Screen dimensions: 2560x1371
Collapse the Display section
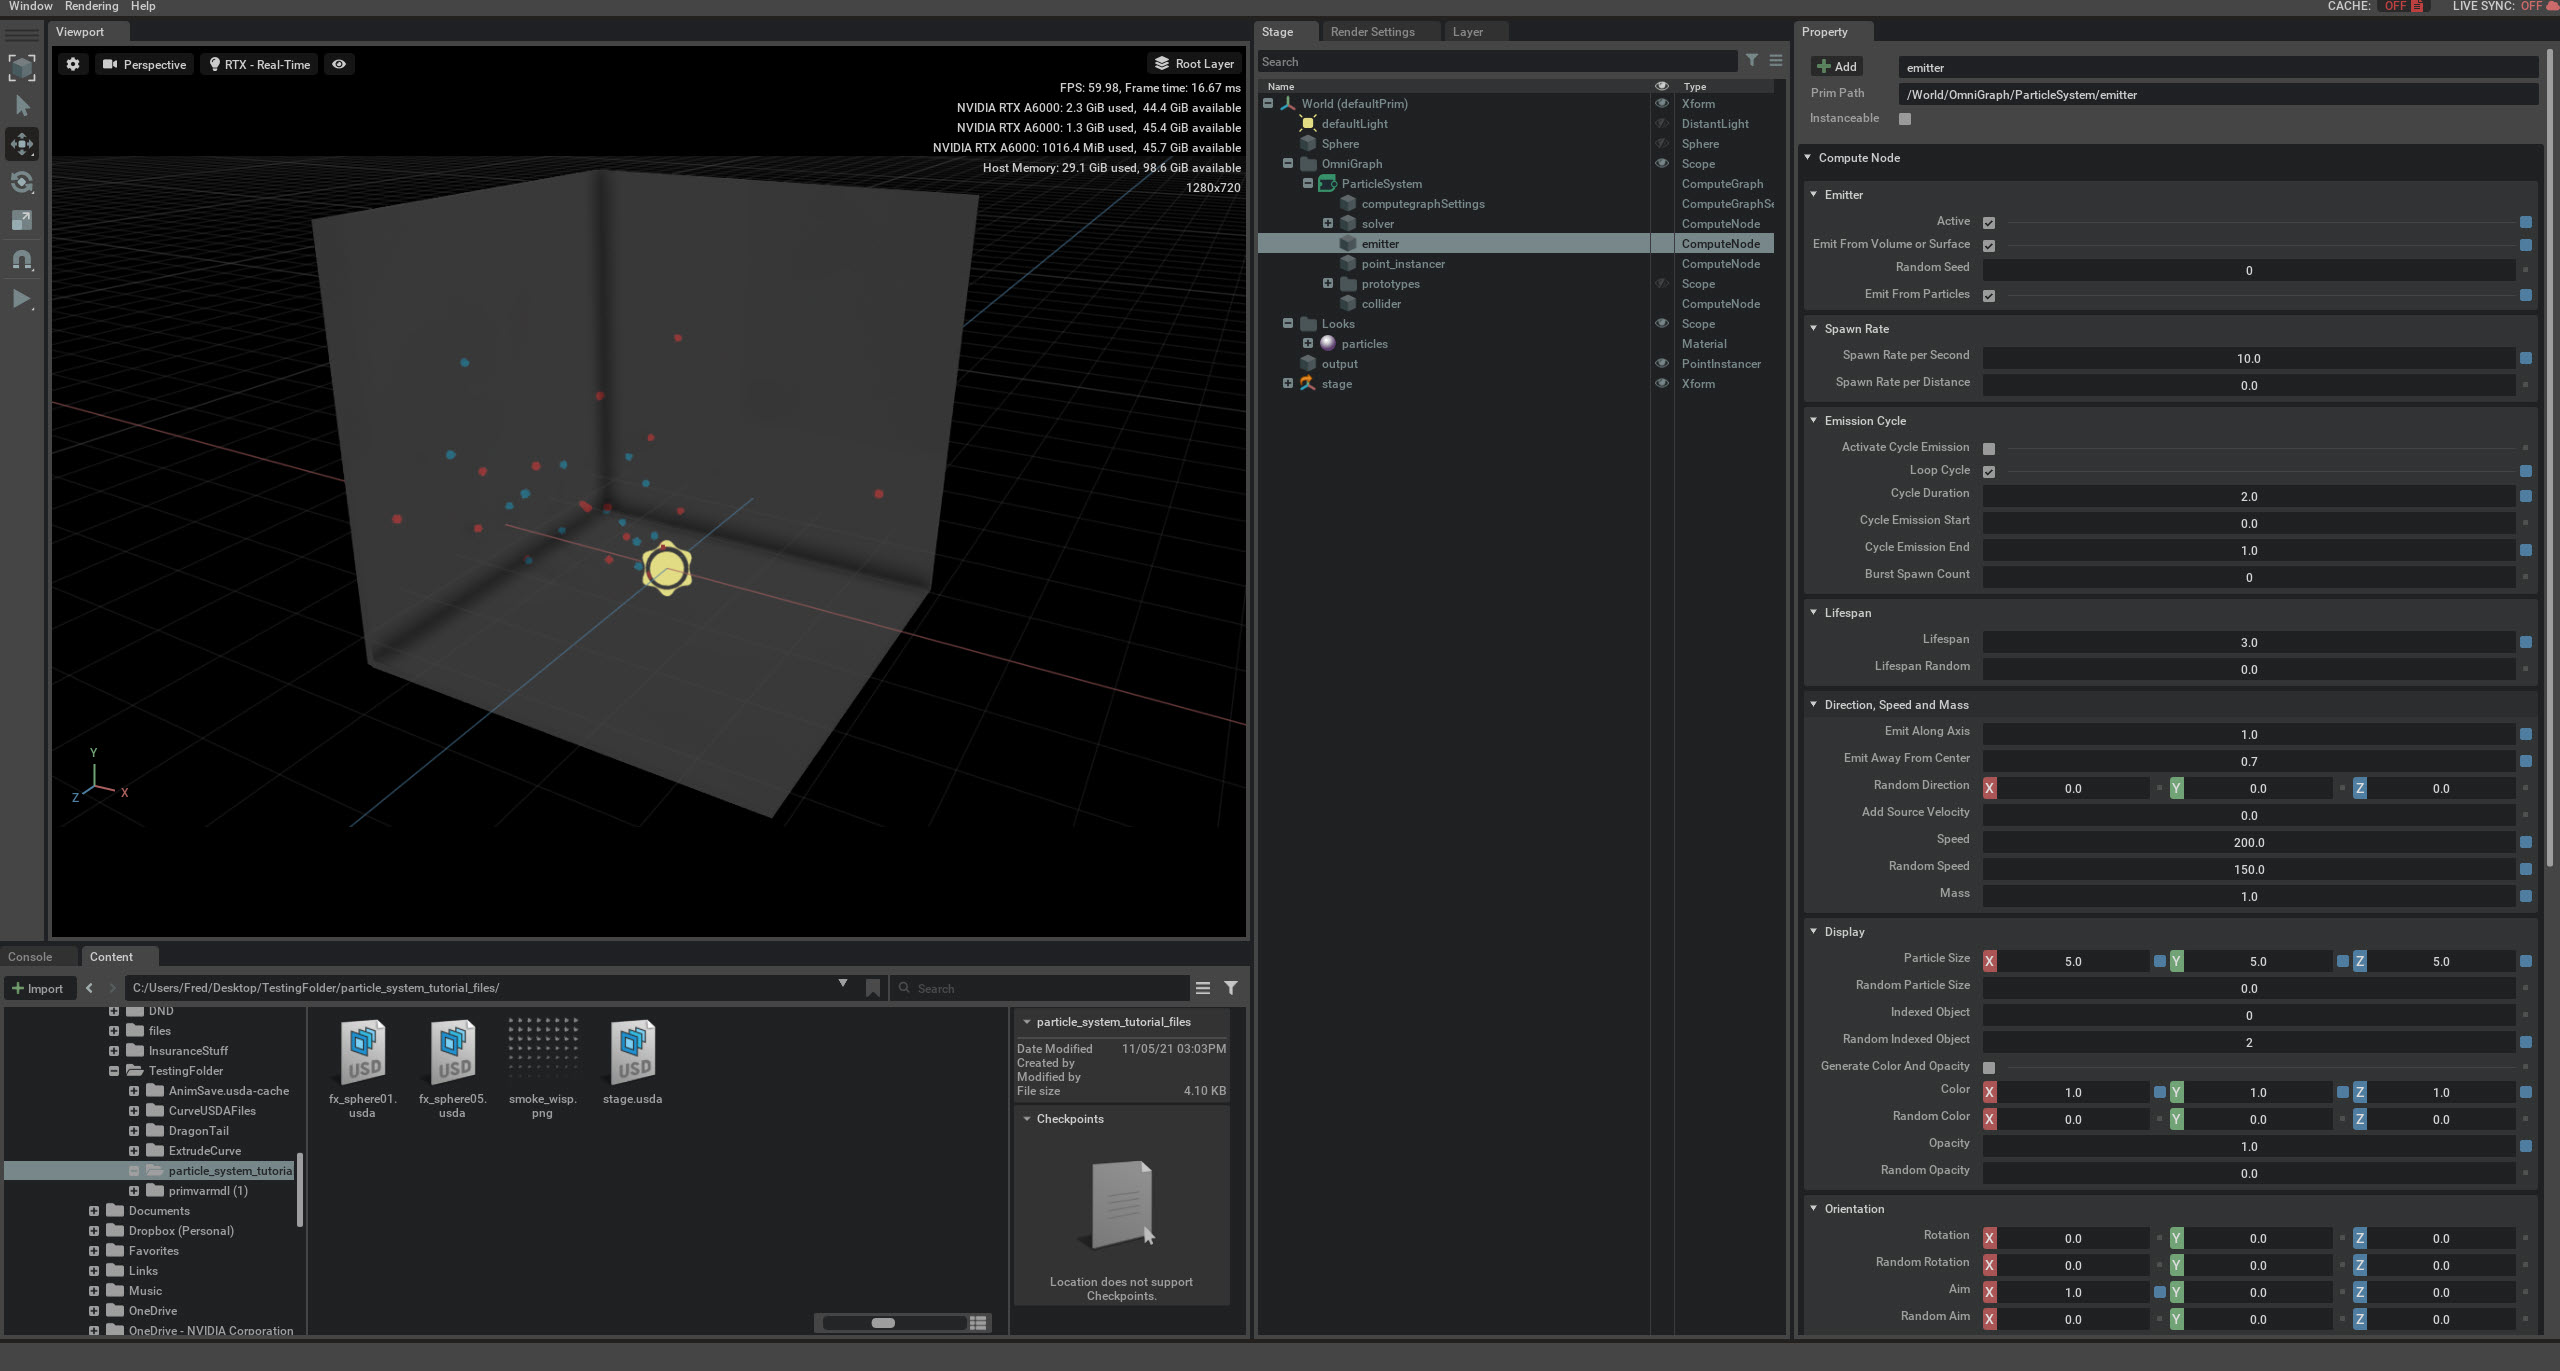(1813, 931)
